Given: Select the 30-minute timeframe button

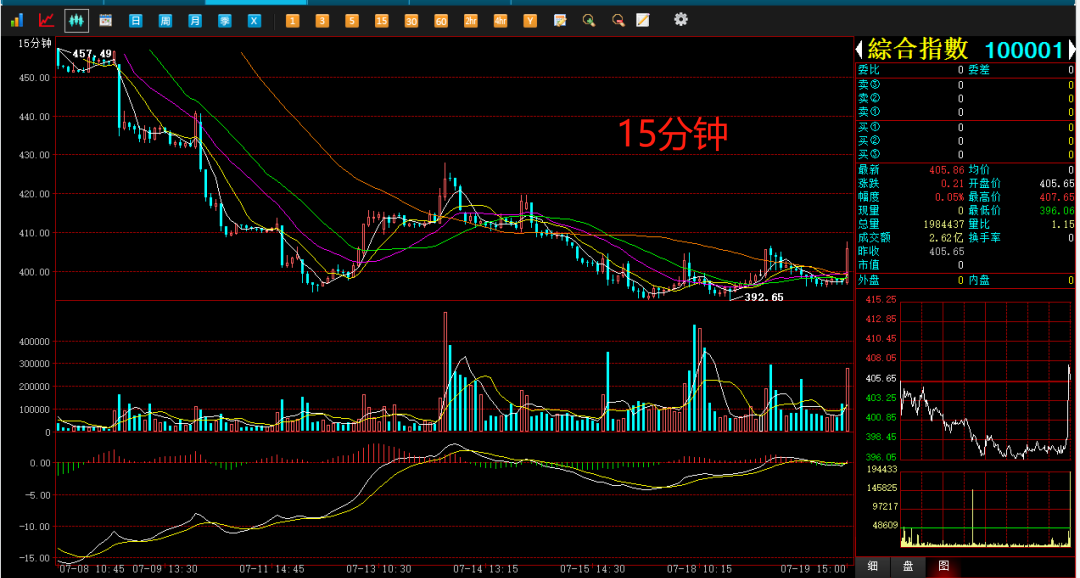Looking at the screenshot, I should 411,21.
